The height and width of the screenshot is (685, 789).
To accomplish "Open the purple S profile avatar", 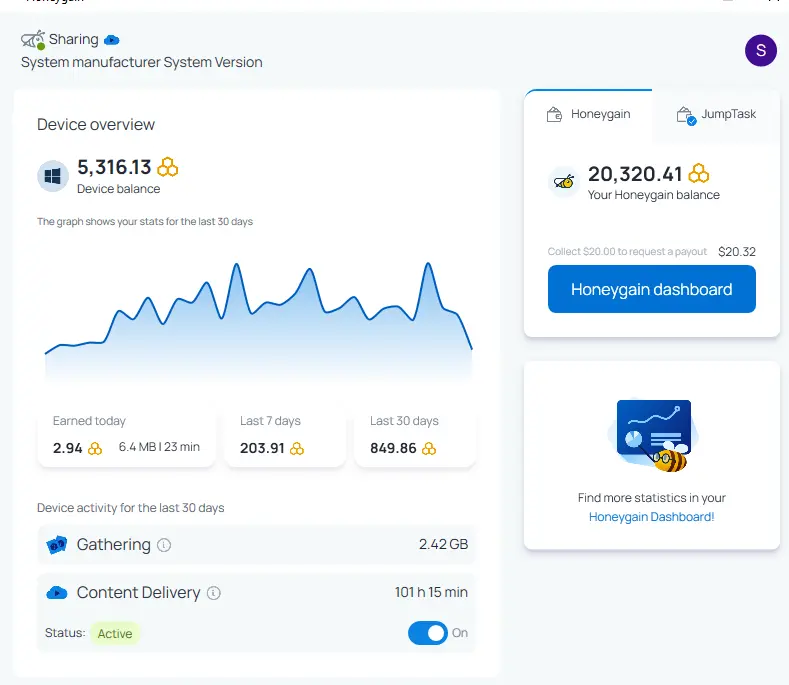I will (x=760, y=50).
